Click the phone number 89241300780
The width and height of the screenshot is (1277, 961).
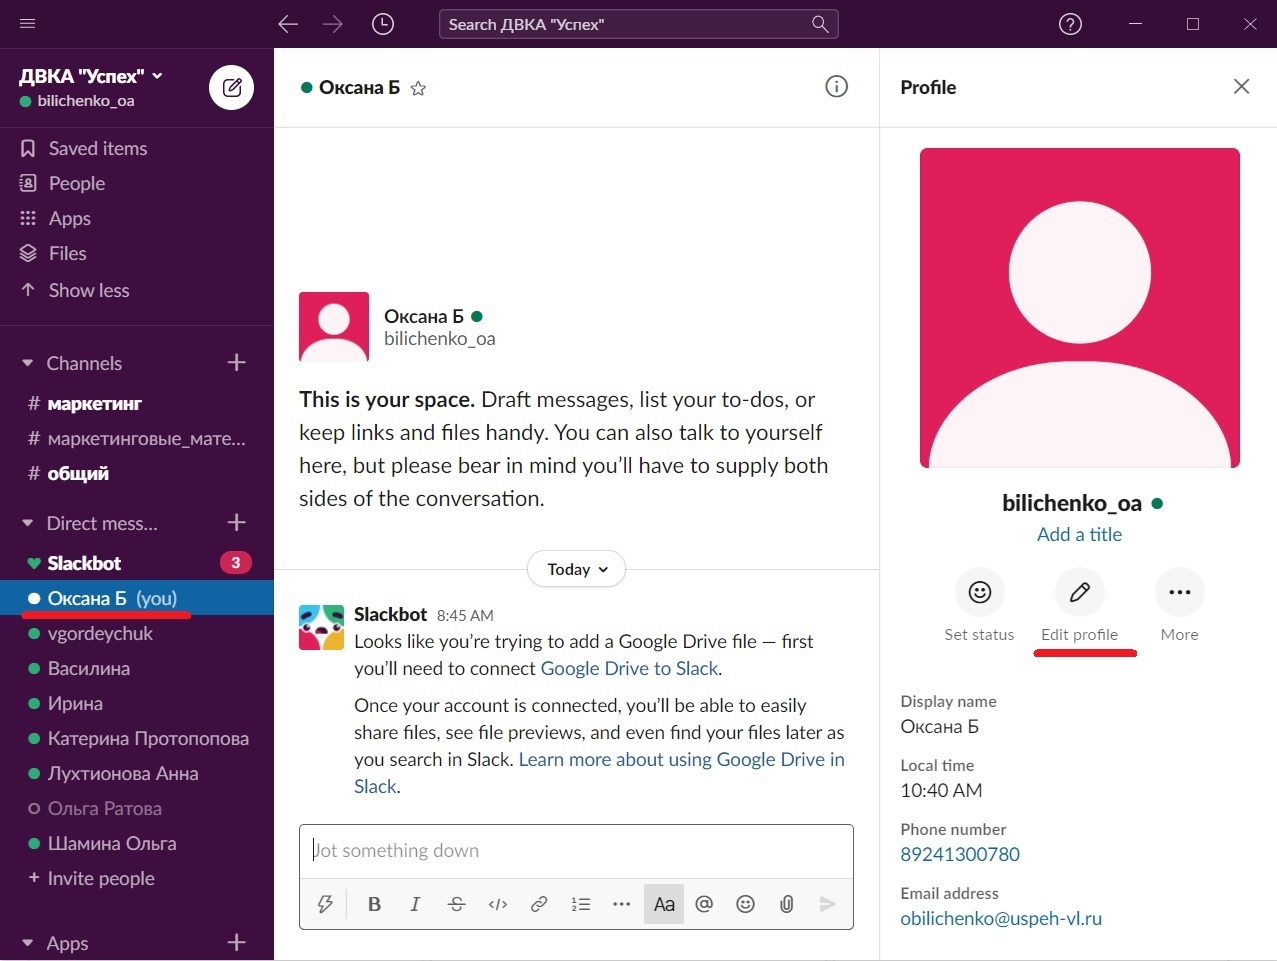point(960,854)
